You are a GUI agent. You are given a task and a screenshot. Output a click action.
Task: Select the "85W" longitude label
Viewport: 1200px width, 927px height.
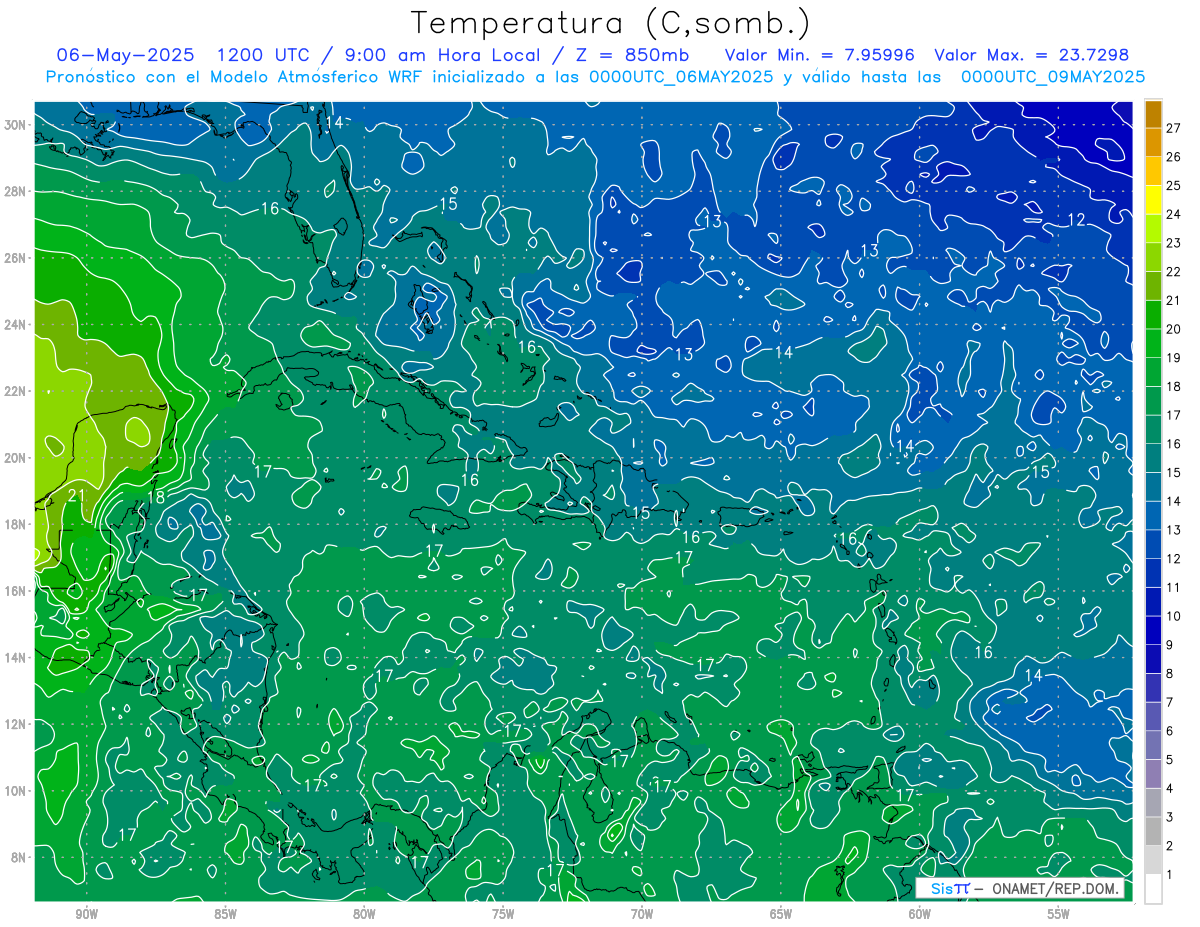[x=225, y=914]
